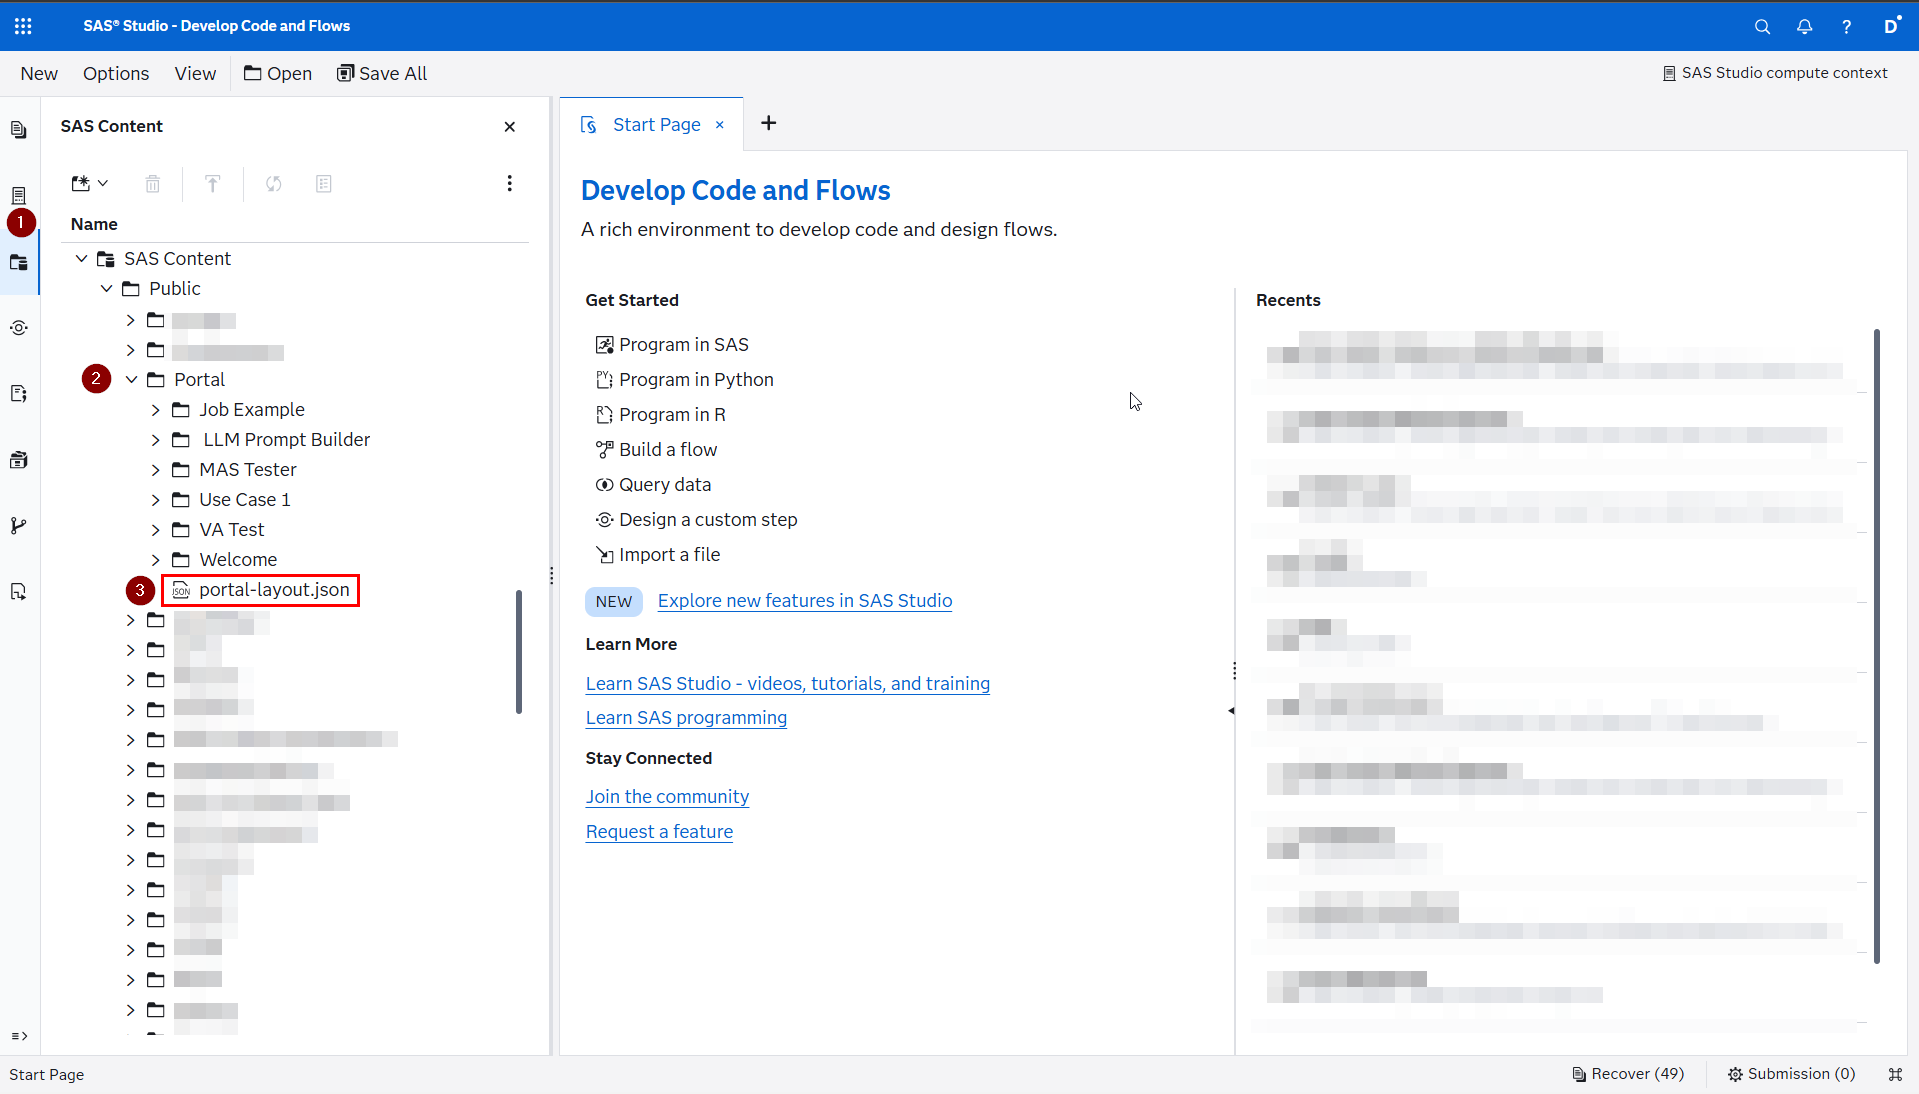Open the Snippets sidebar icon
The width and height of the screenshot is (1919, 1094).
19,394
